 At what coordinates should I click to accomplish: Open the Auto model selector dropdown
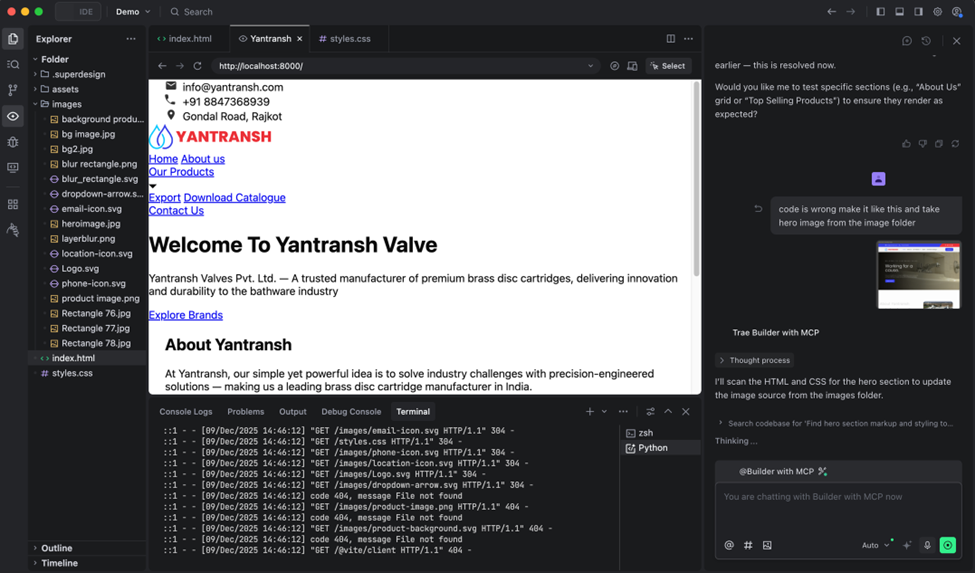tap(876, 545)
